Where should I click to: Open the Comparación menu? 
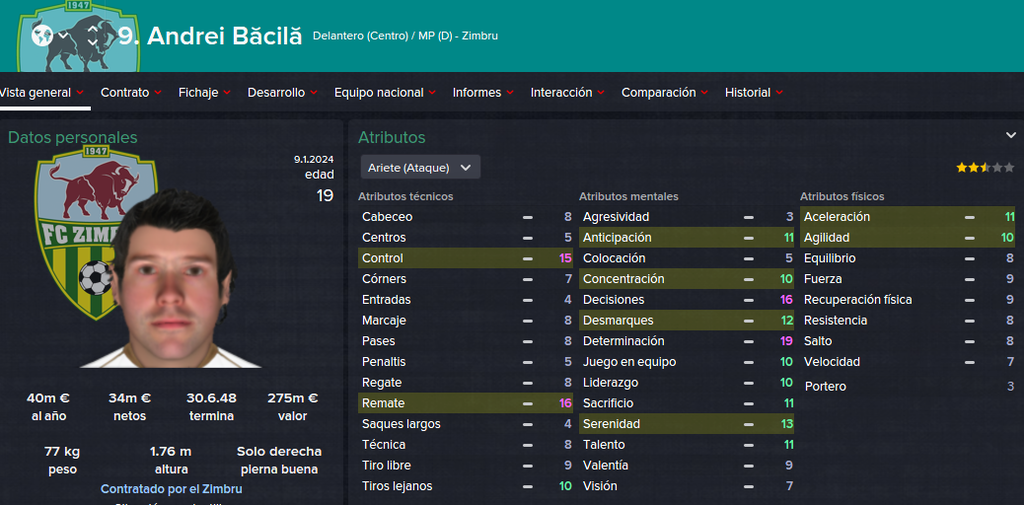[663, 92]
